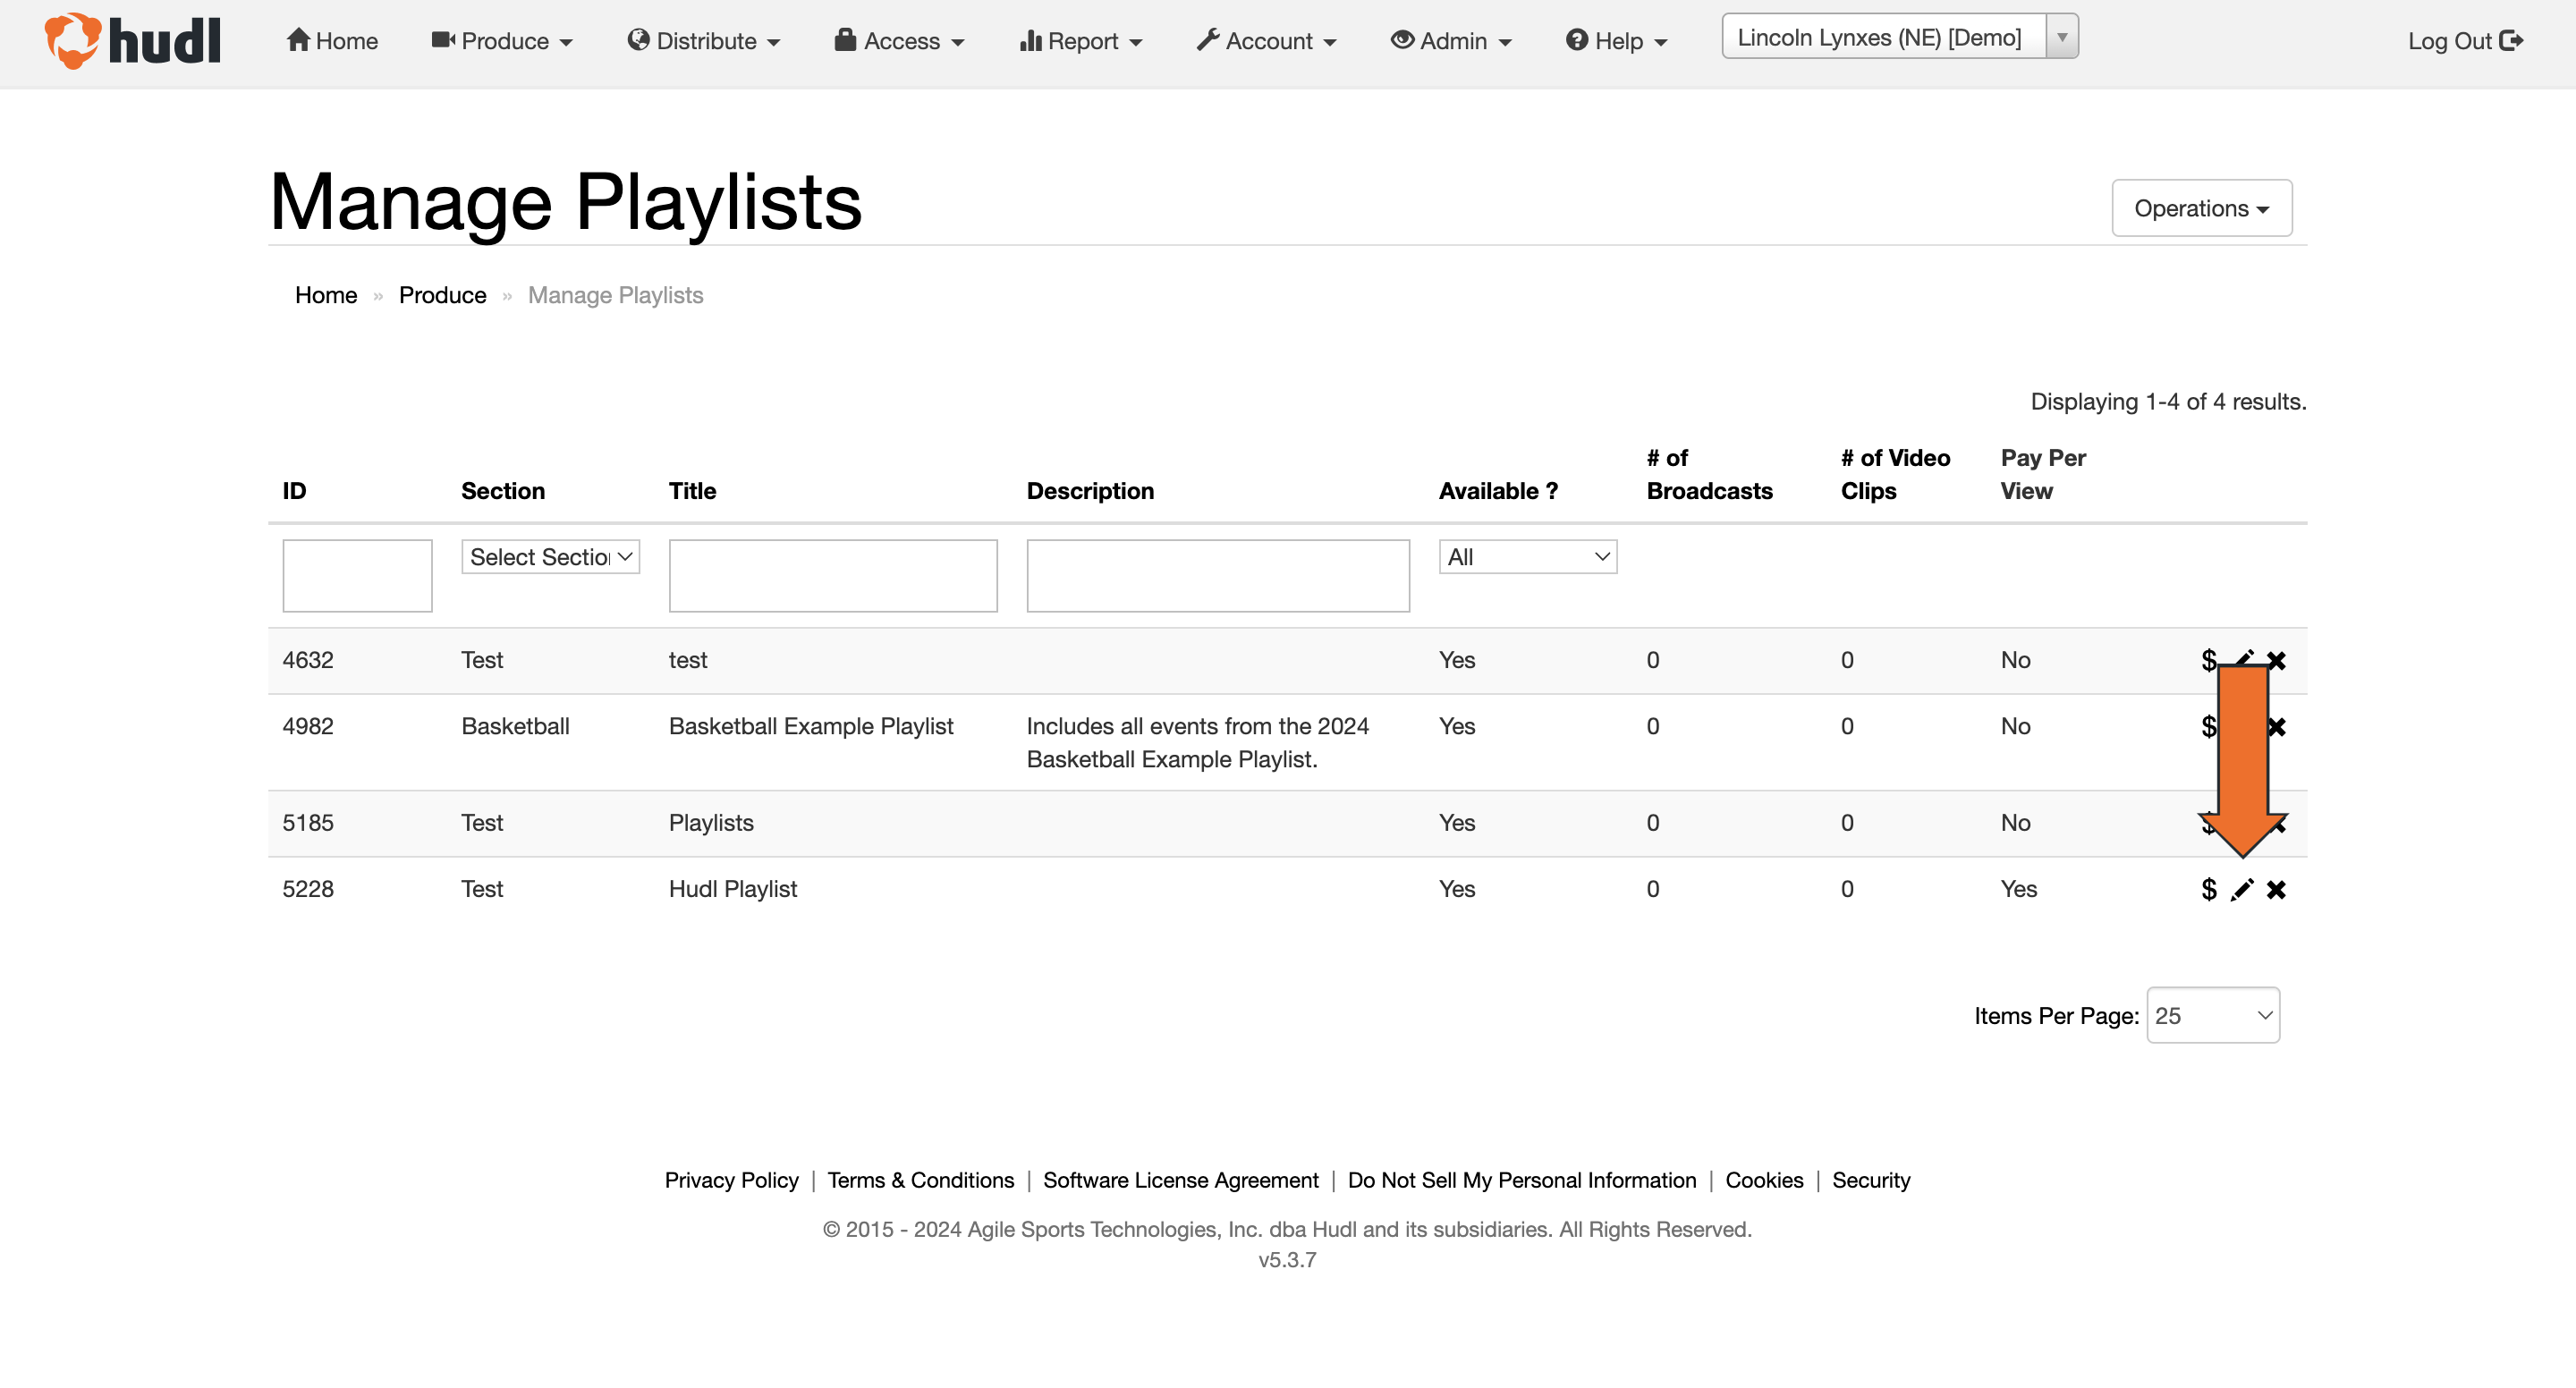Viewport: 2576px width, 1388px height.
Task: Open the Privacy Policy link
Action: tap(731, 1180)
